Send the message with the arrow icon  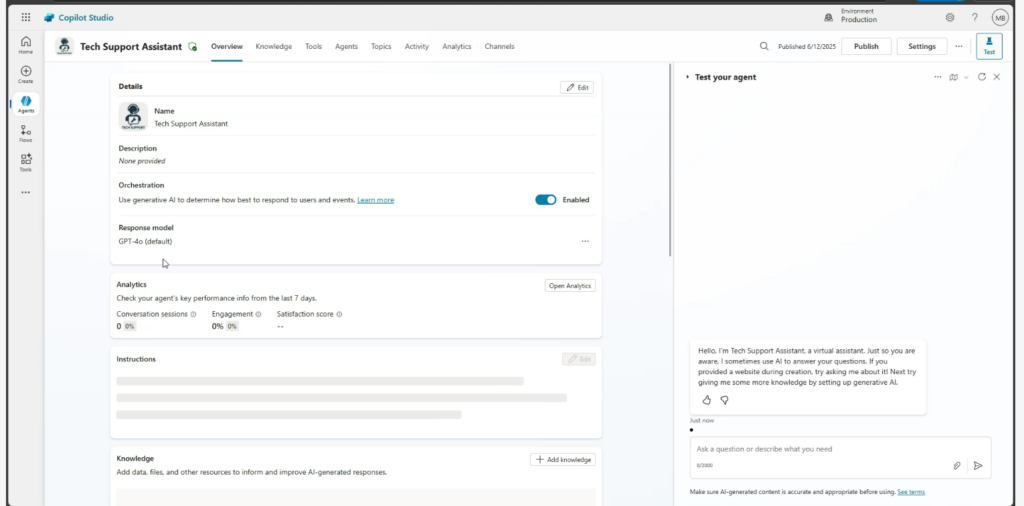[x=978, y=466]
